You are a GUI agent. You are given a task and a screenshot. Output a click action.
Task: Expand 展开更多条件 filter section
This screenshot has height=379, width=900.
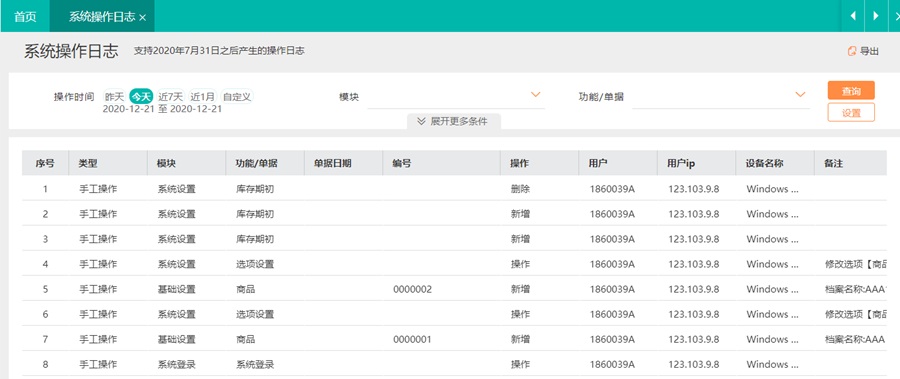coord(453,121)
